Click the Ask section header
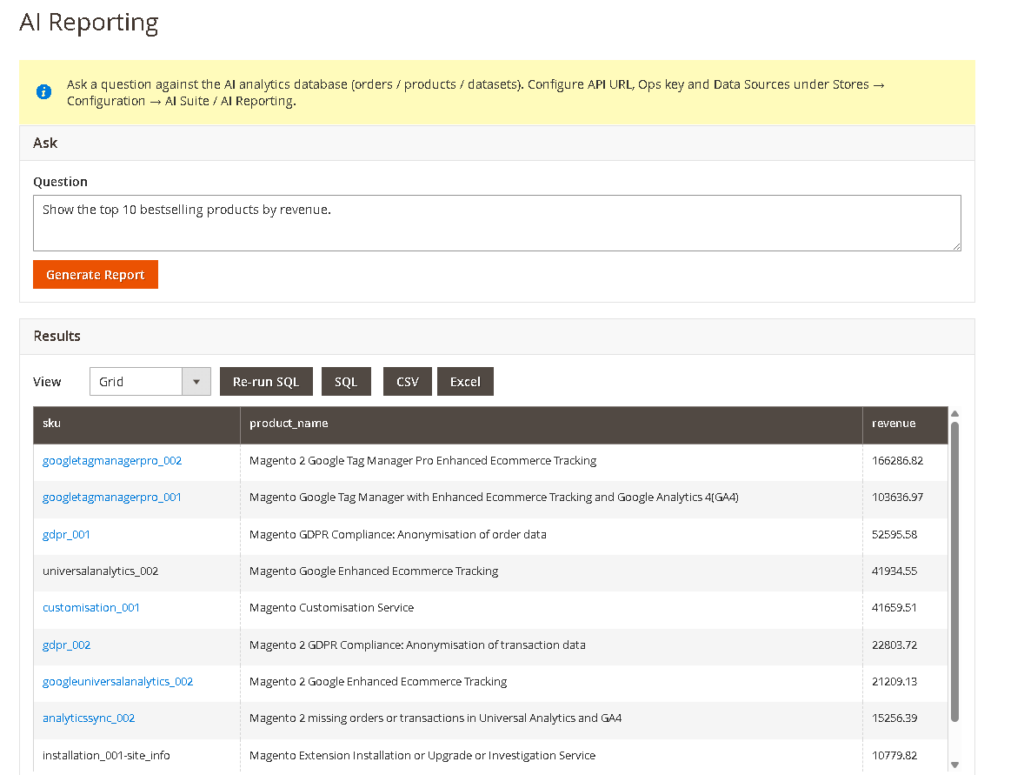This screenshot has width=1024, height=775. point(497,143)
